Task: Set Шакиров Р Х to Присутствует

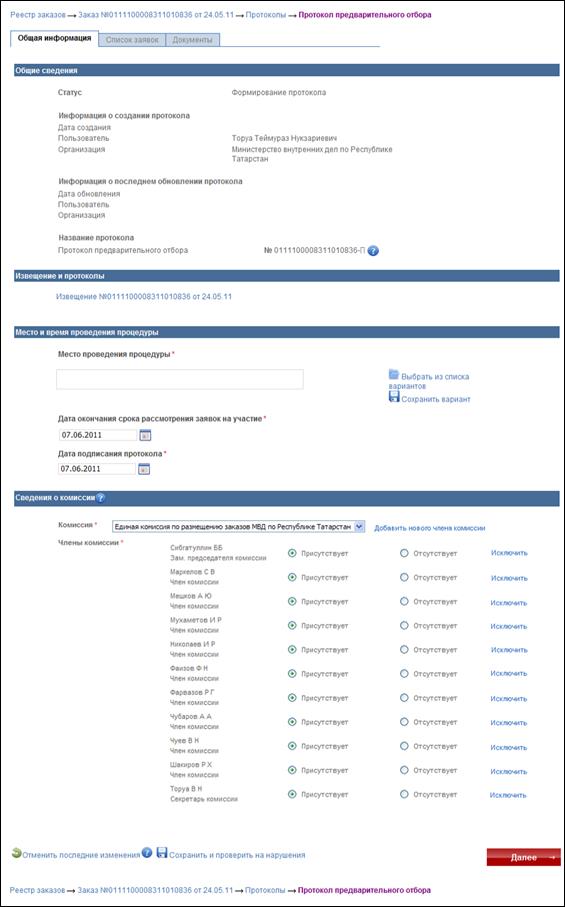Action: tap(292, 770)
